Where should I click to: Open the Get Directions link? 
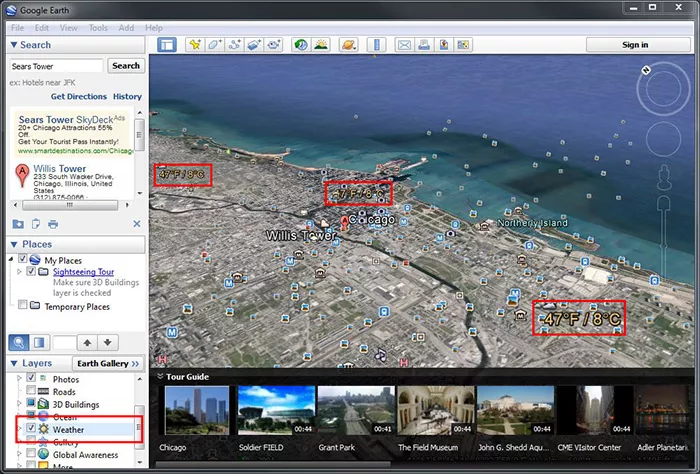[x=79, y=96]
